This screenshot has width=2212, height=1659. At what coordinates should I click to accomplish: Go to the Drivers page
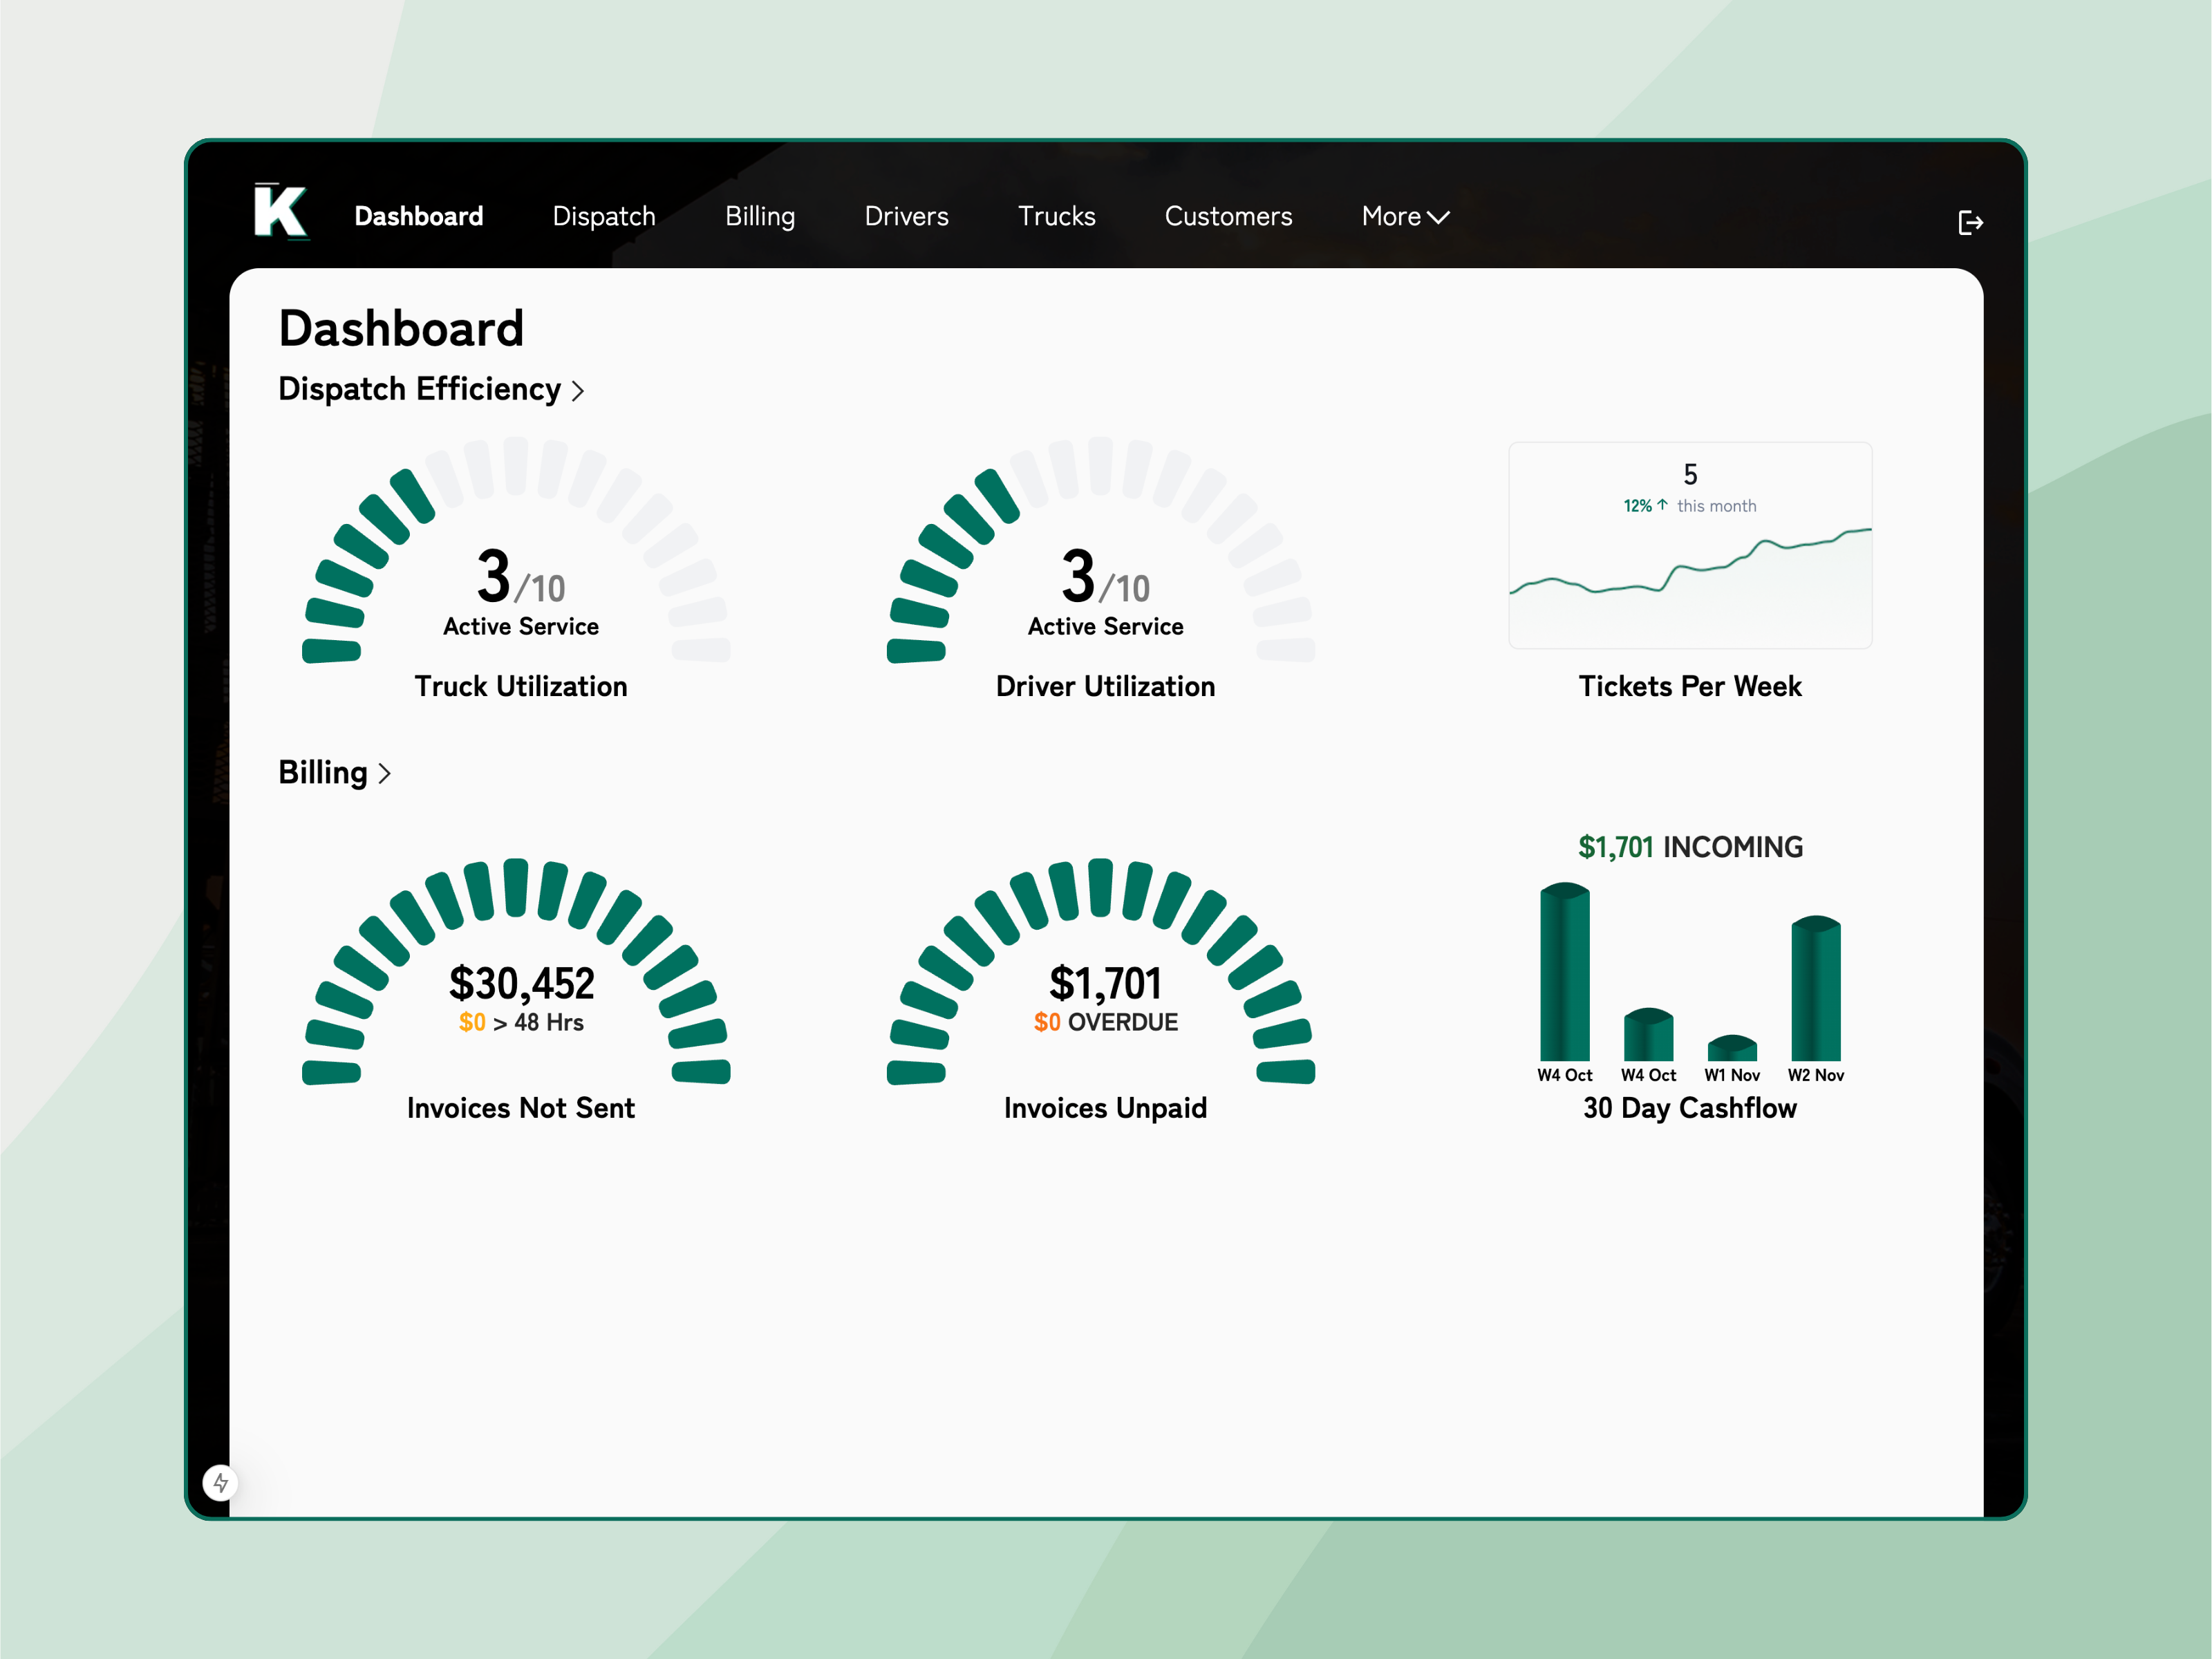906,216
